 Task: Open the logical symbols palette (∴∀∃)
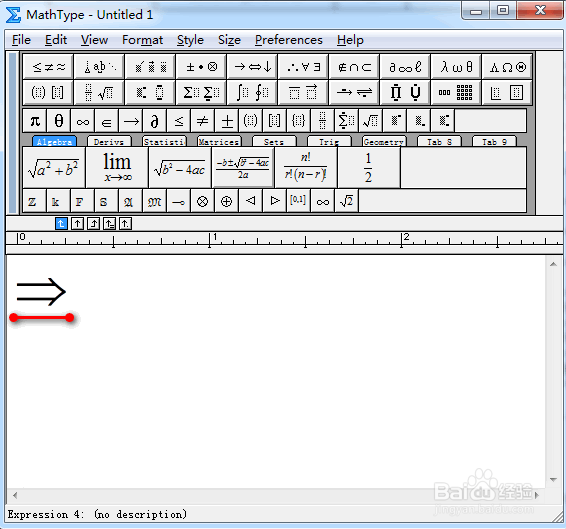click(303, 67)
